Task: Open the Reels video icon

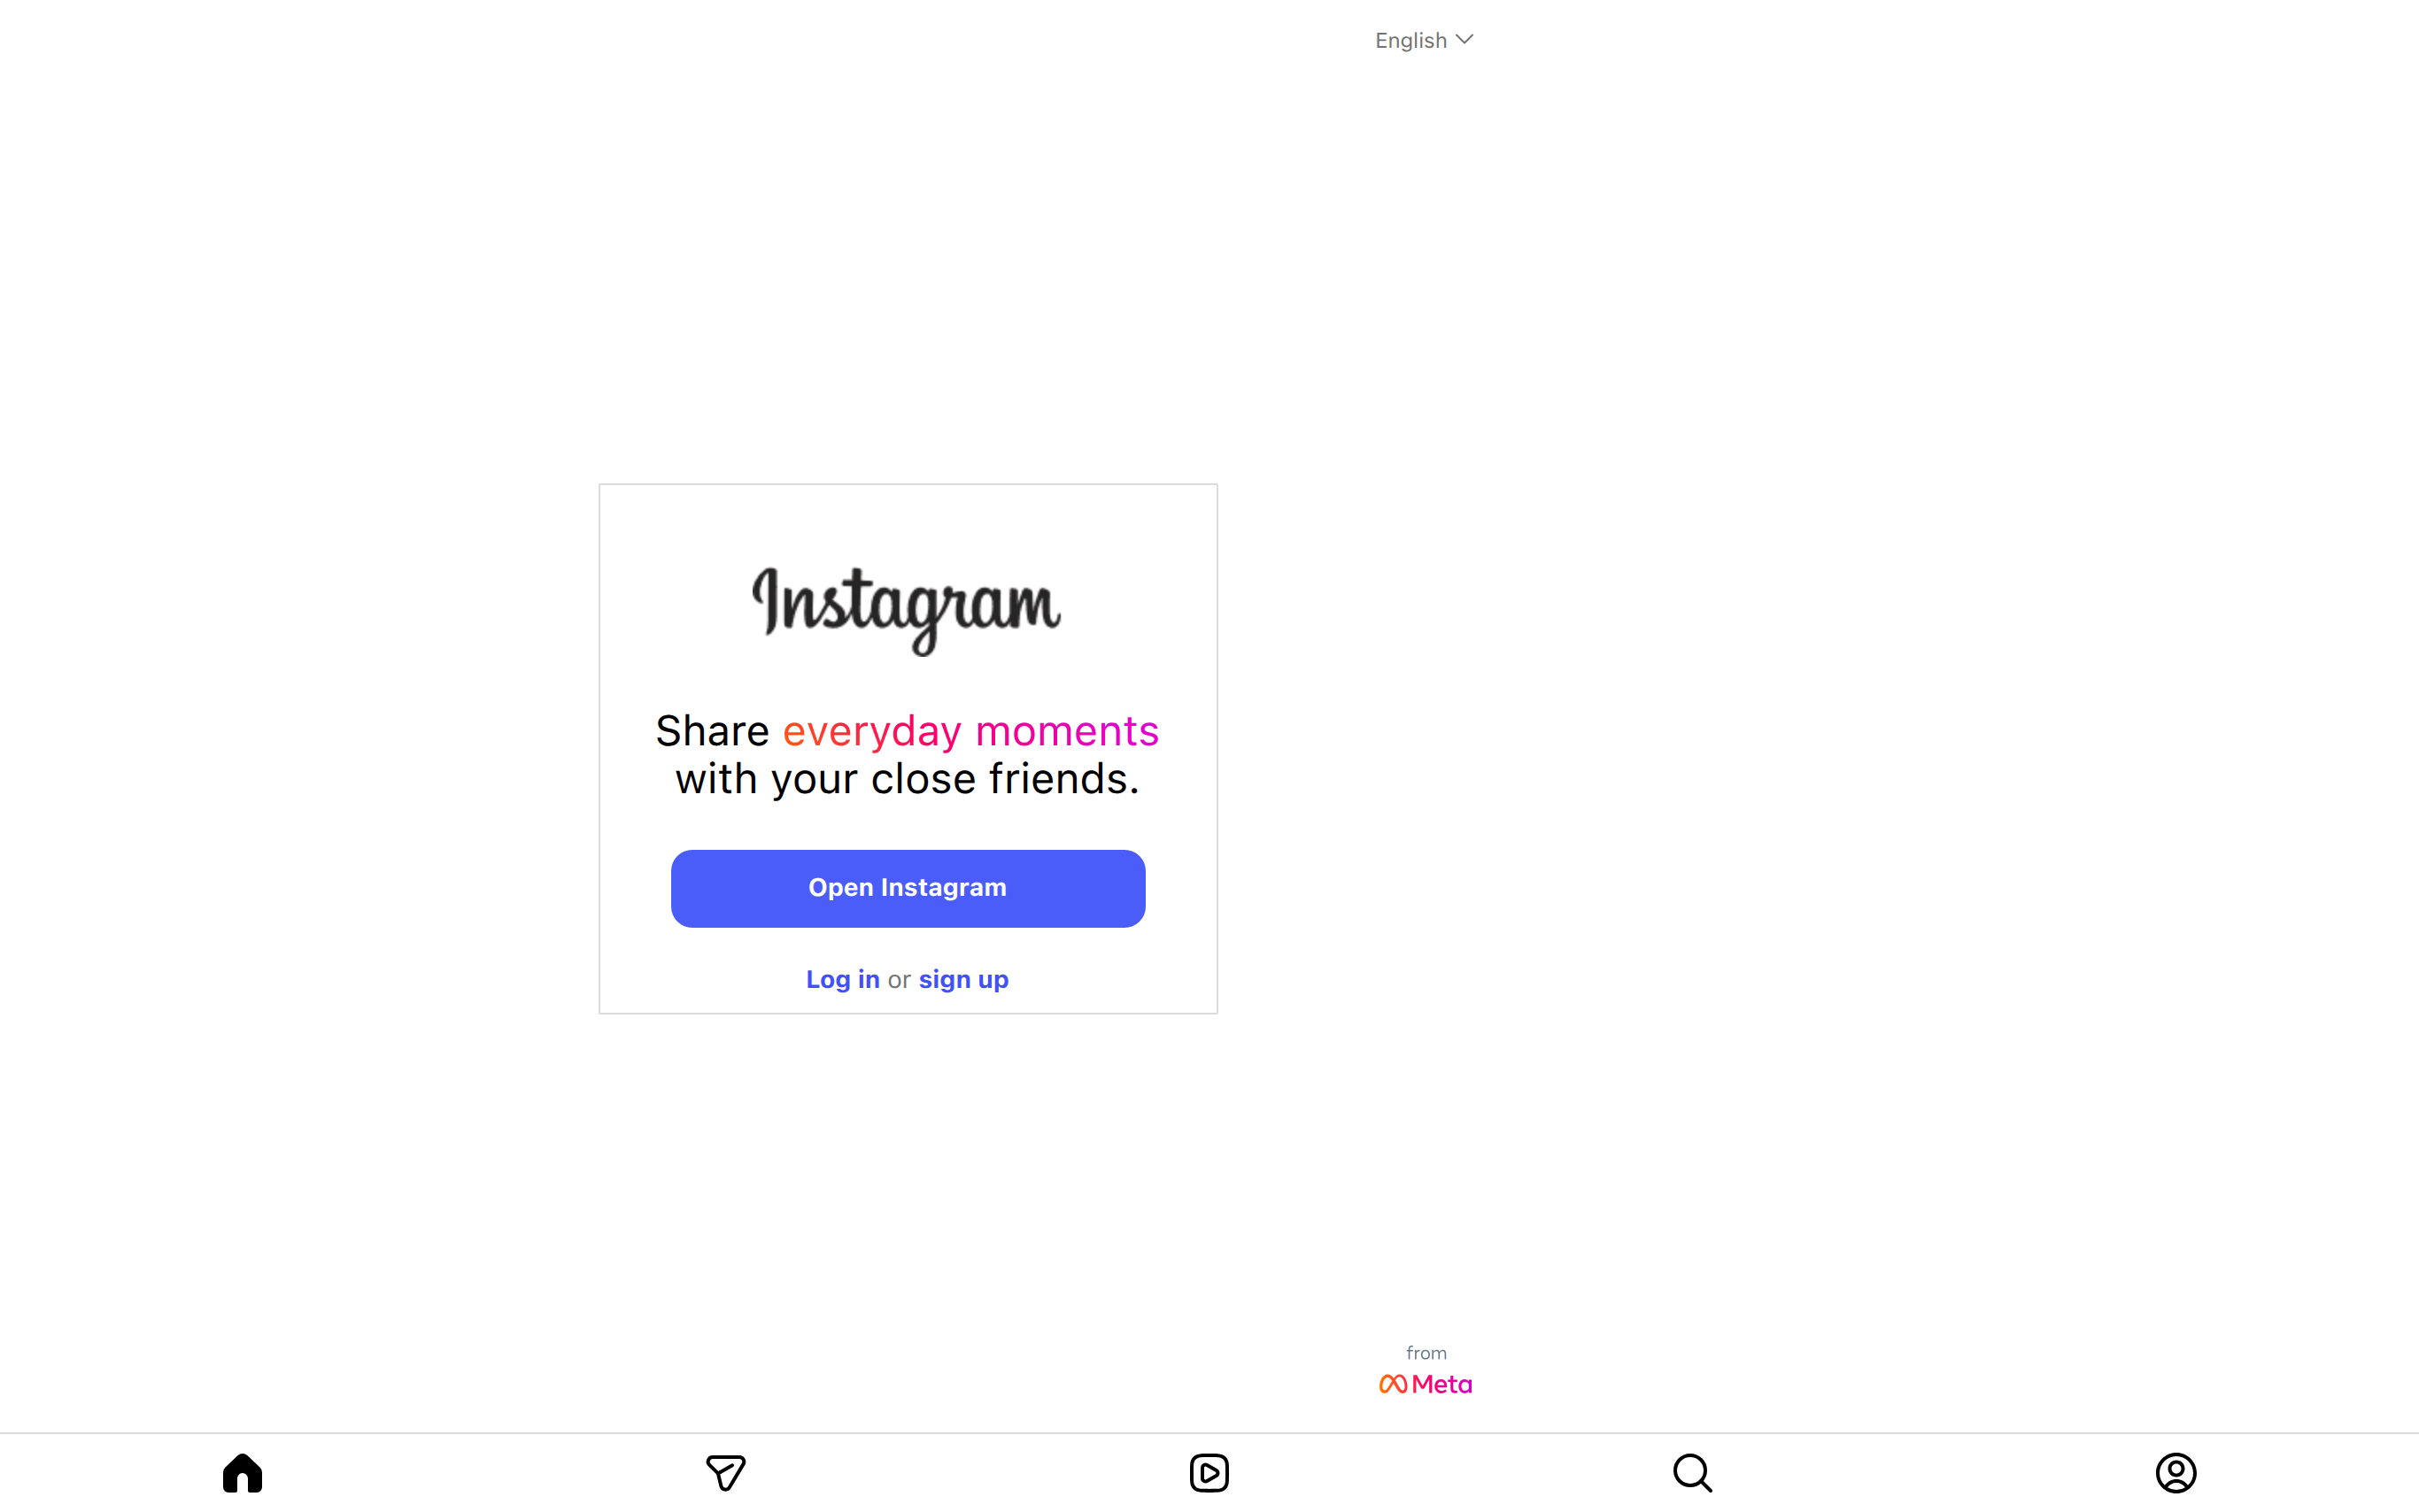Action: [1209, 1472]
